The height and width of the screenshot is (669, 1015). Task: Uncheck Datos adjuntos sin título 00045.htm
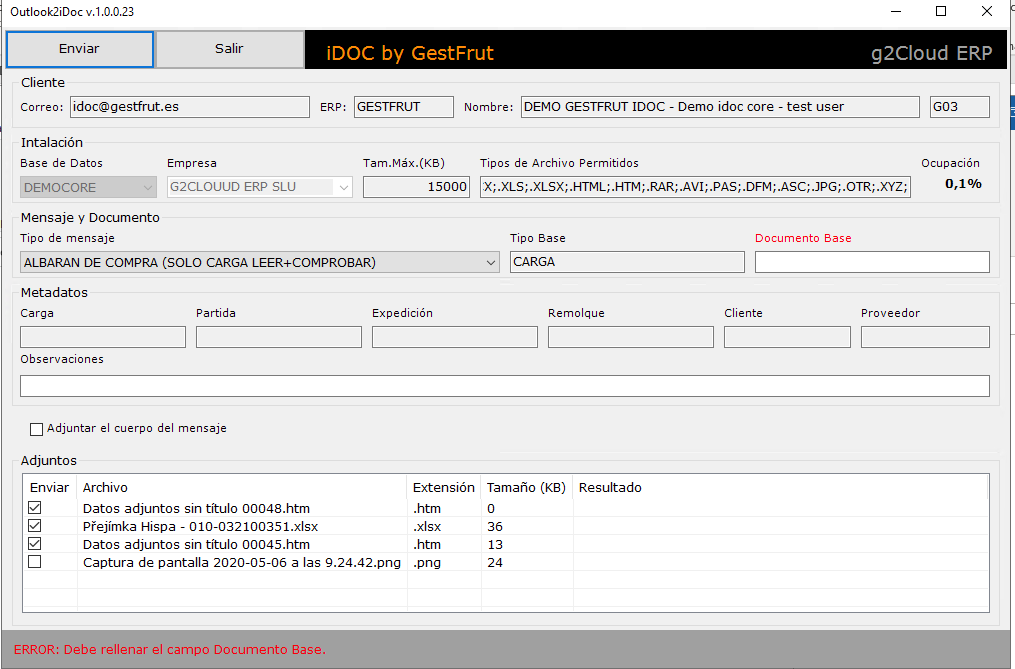(35, 544)
